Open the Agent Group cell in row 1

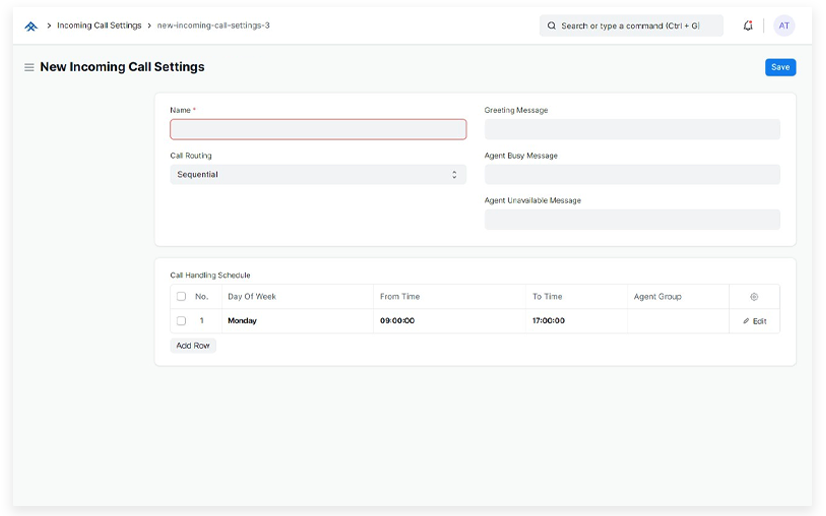pos(677,321)
